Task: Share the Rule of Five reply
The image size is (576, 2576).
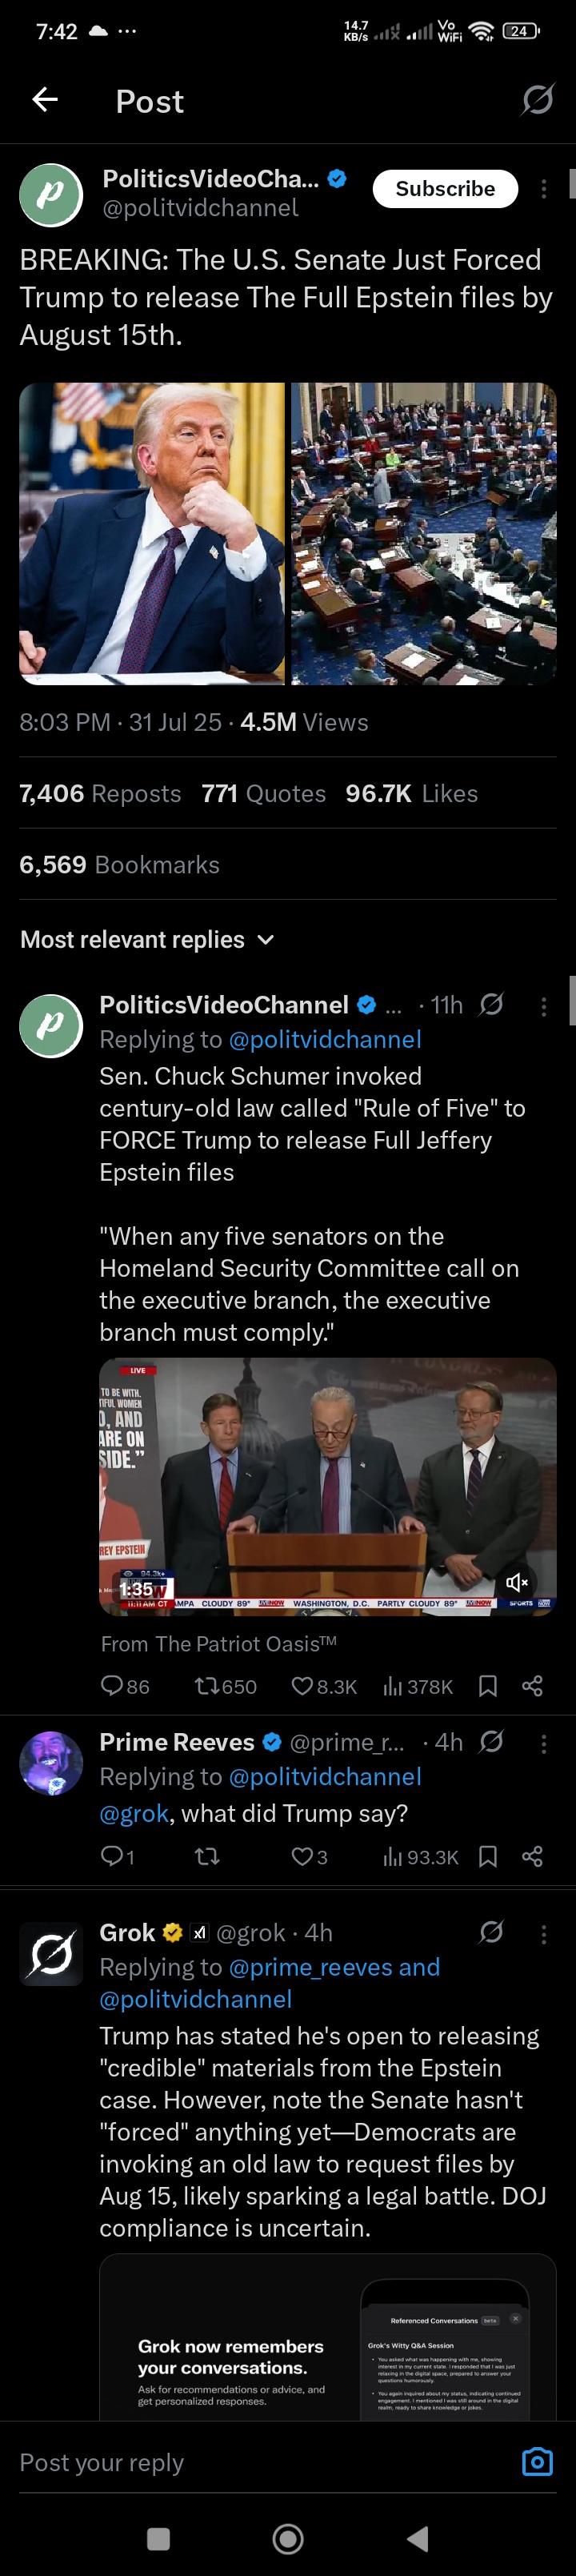Action: (532, 1686)
